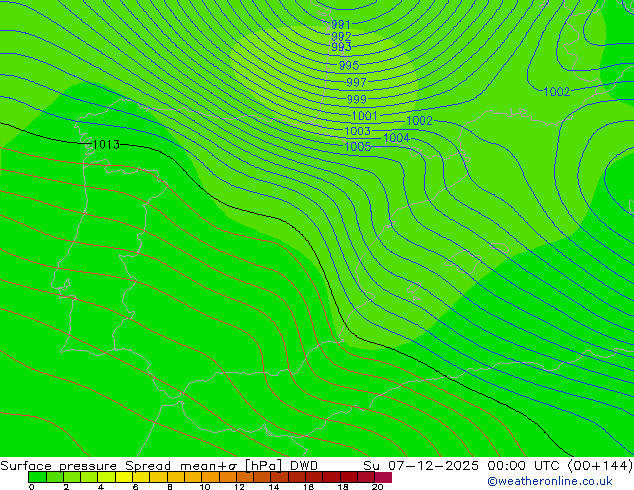Screen dimensions: 634x490
Task: Choose the orange swatch above label 10
Action: (210, 477)
